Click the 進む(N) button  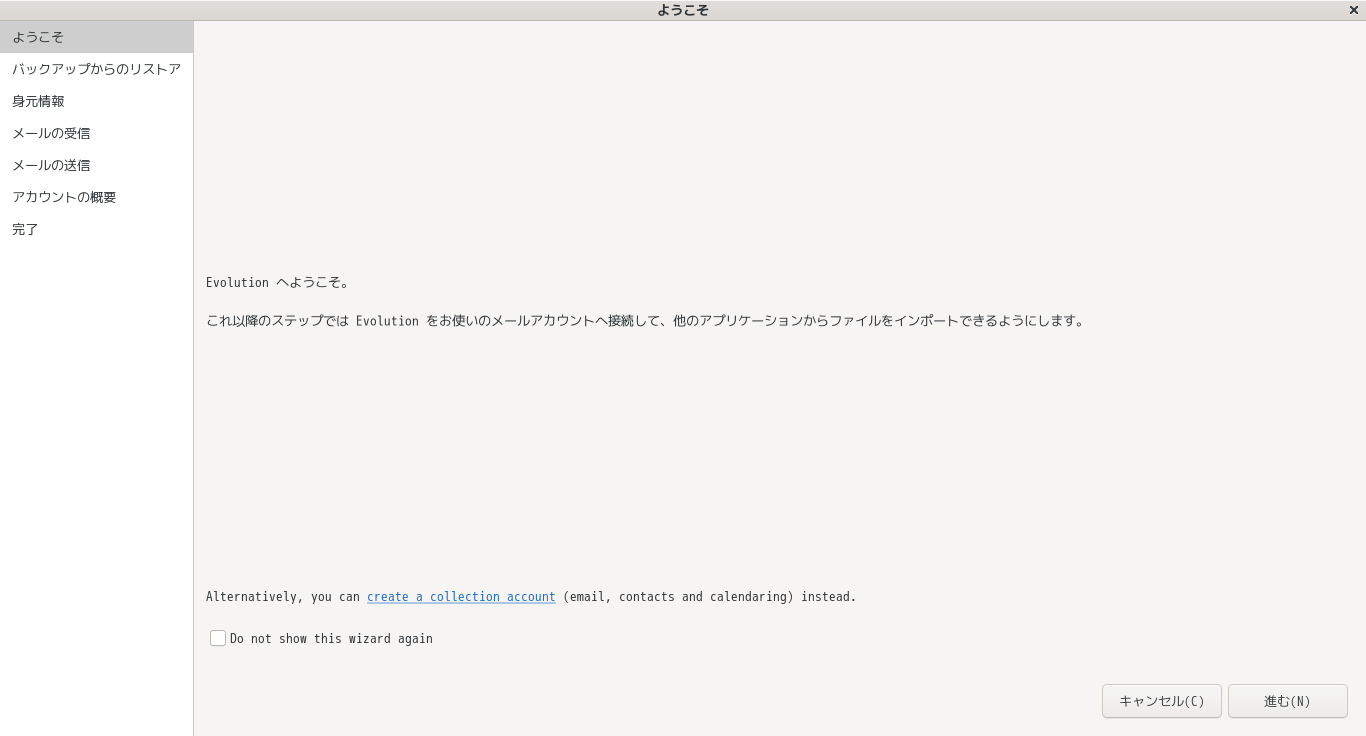pos(1288,701)
